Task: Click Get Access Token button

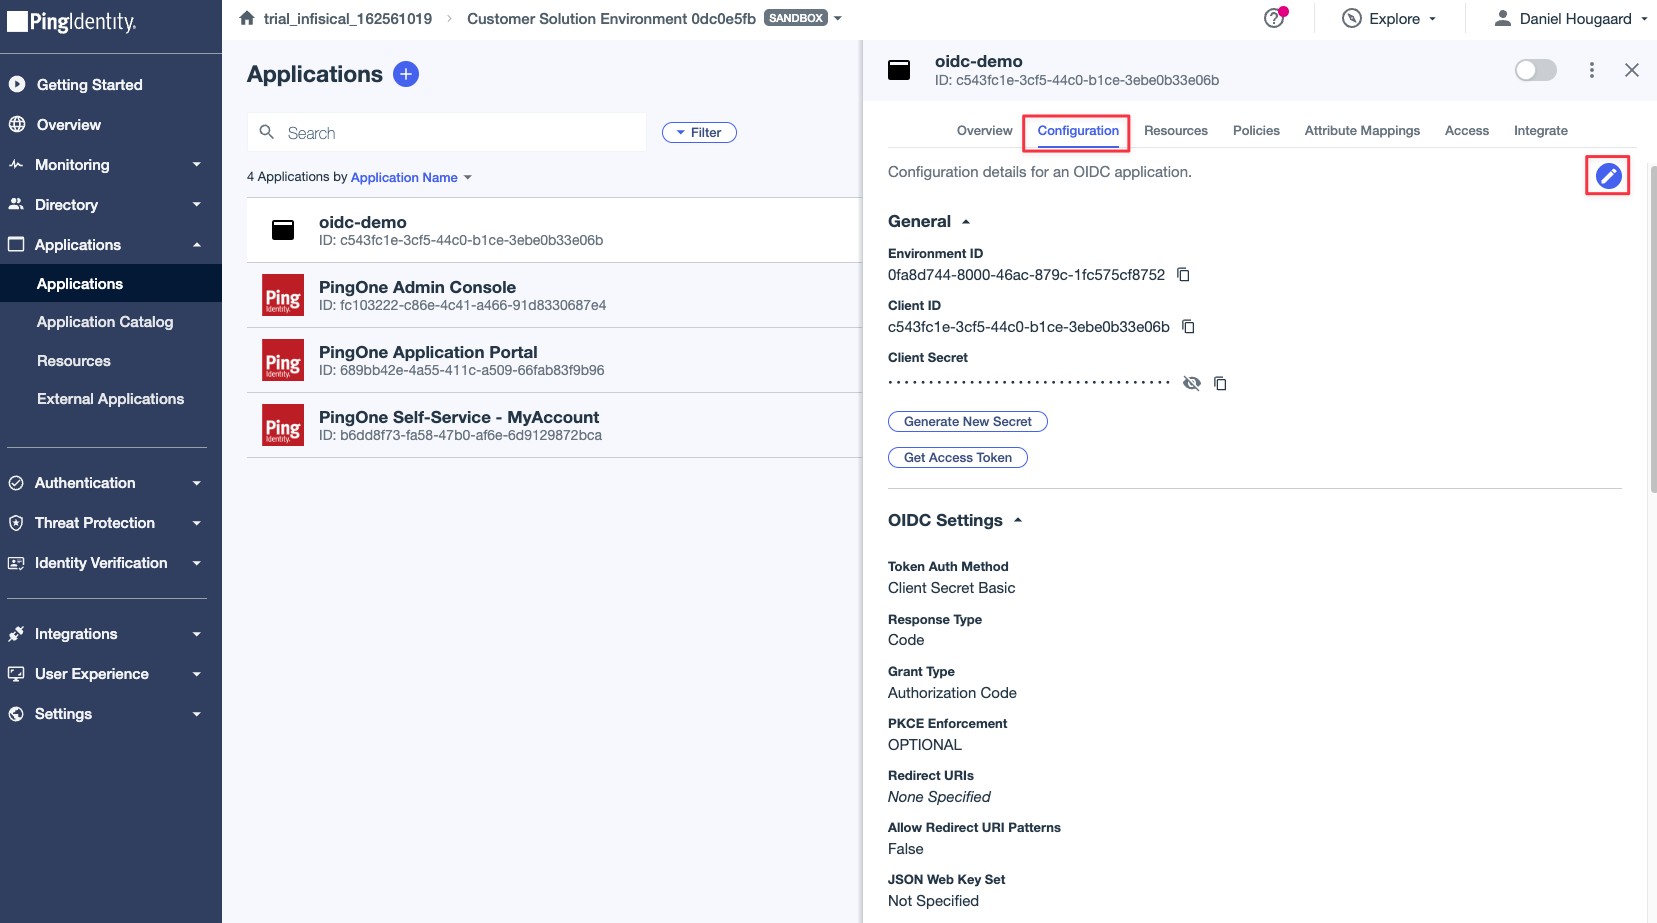Action: pyautogui.click(x=958, y=458)
